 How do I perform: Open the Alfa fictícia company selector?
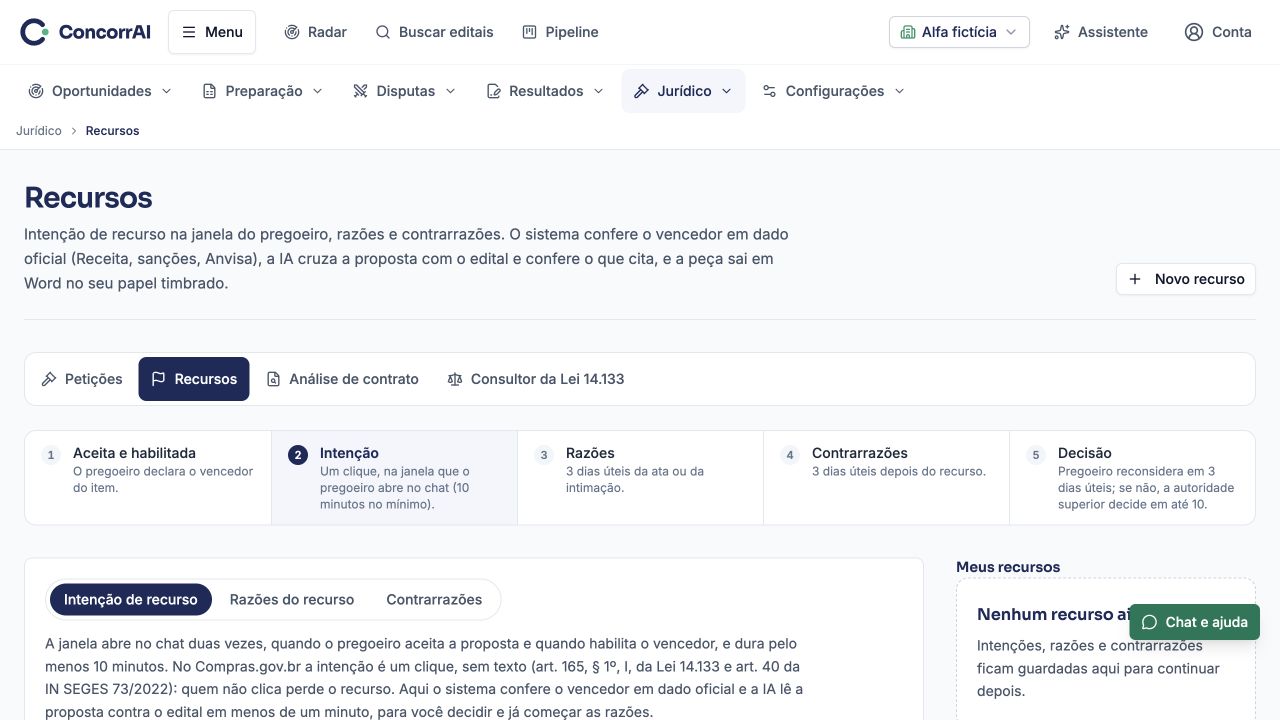tap(959, 32)
